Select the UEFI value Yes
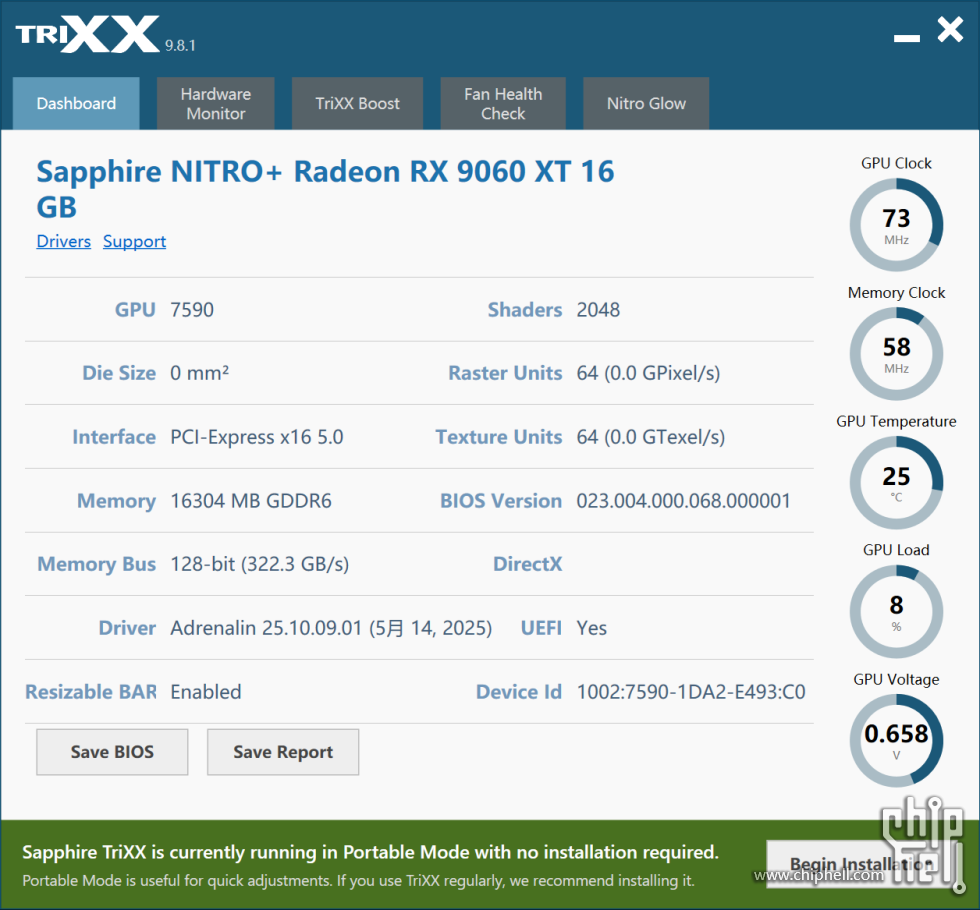This screenshot has width=980, height=910. (591, 628)
